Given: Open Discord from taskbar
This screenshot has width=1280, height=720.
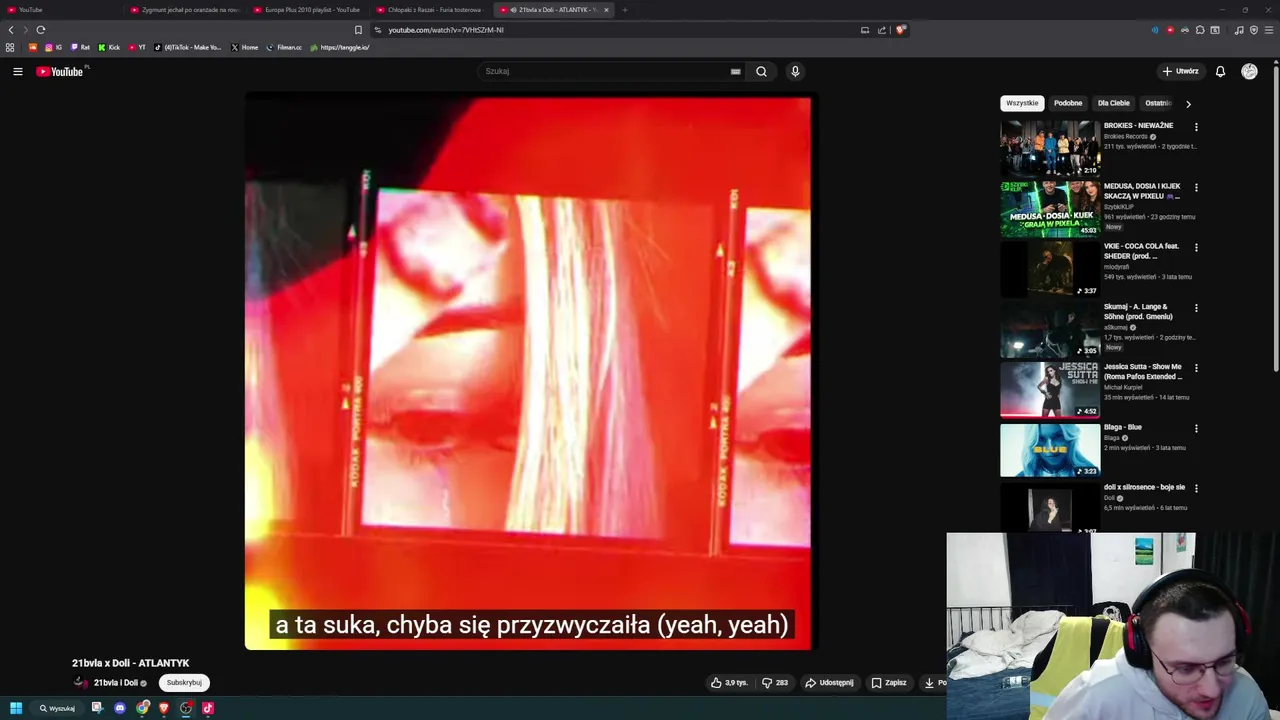Looking at the screenshot, I should pos(120,708).
